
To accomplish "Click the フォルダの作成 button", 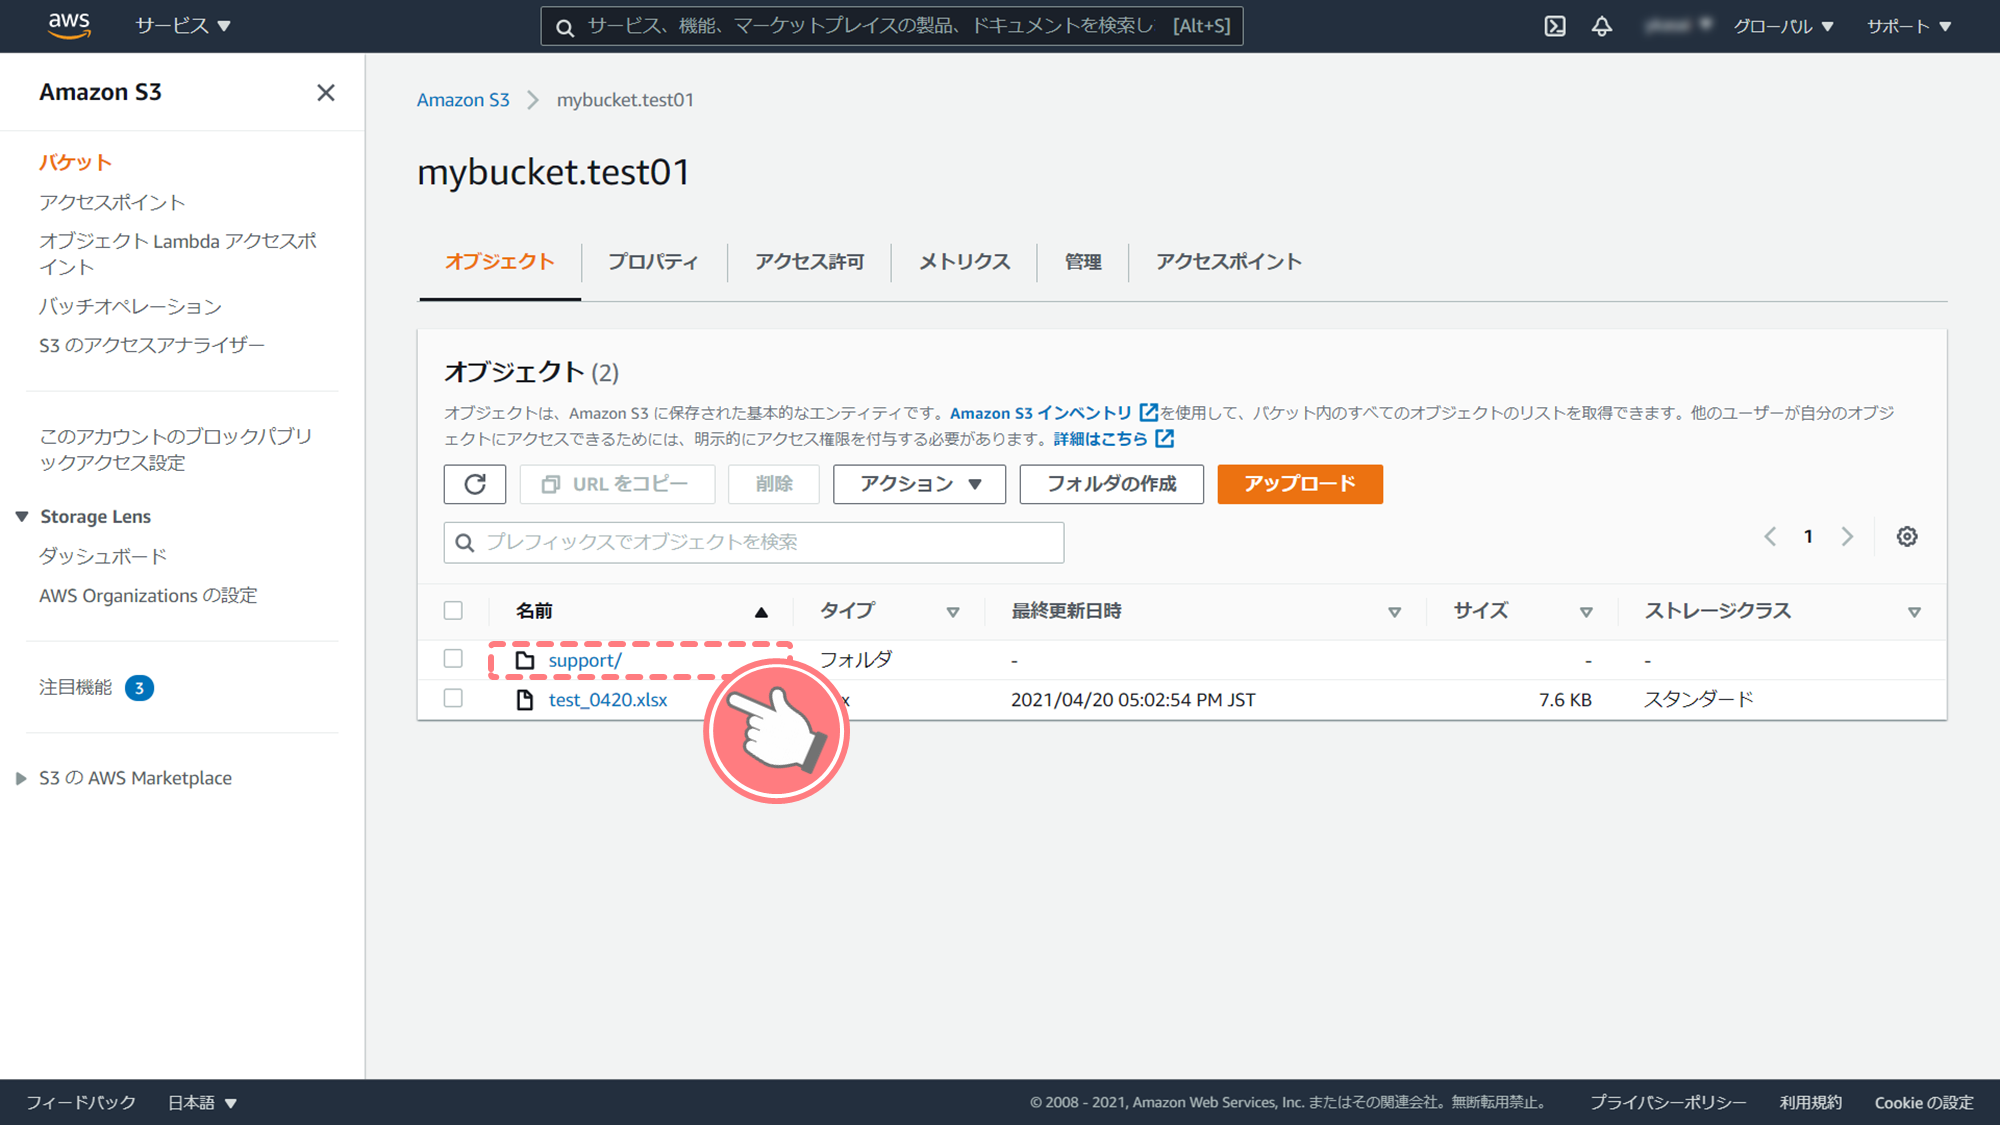I will tap(1111, 484).
